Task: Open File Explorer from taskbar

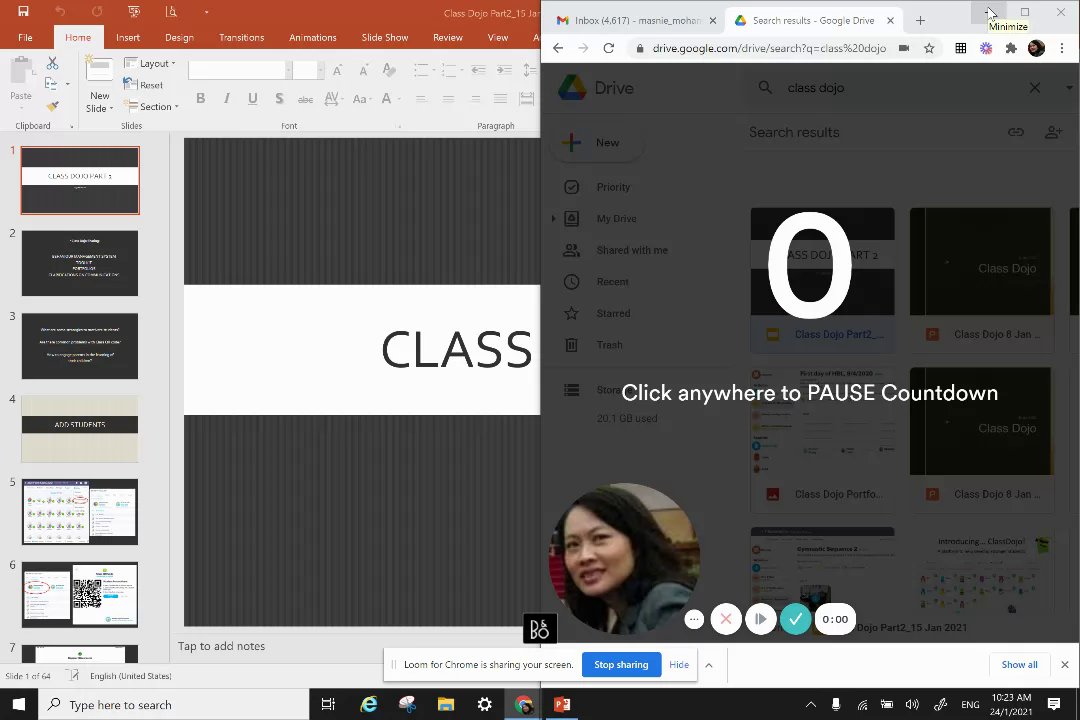Action: [446, 704]
